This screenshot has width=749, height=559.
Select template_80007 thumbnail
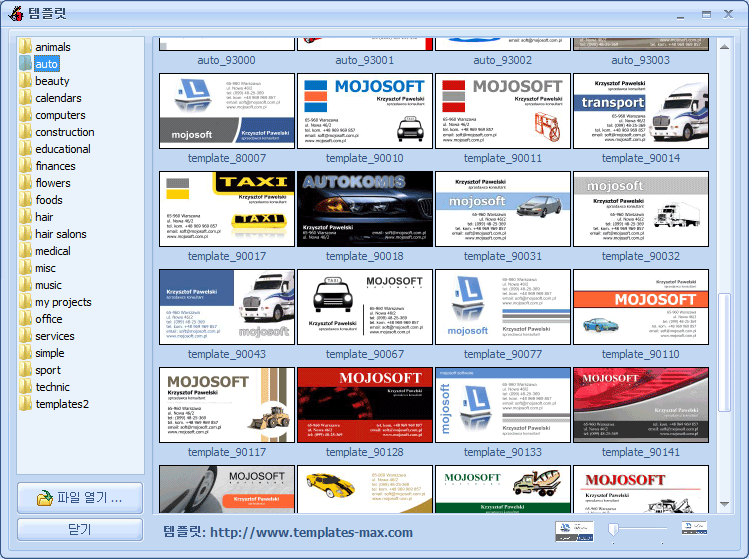pos(227,111)
